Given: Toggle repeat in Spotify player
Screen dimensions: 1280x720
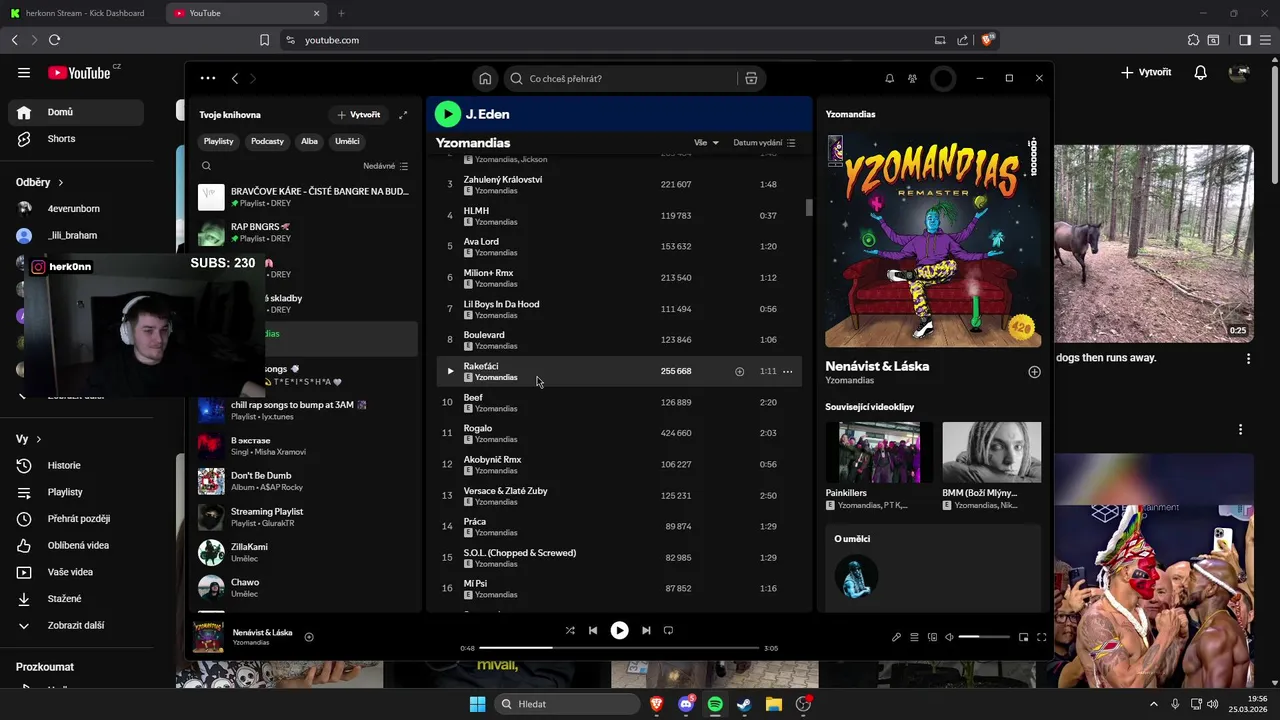Looking at the screenshot, I should tap(668, 630).
